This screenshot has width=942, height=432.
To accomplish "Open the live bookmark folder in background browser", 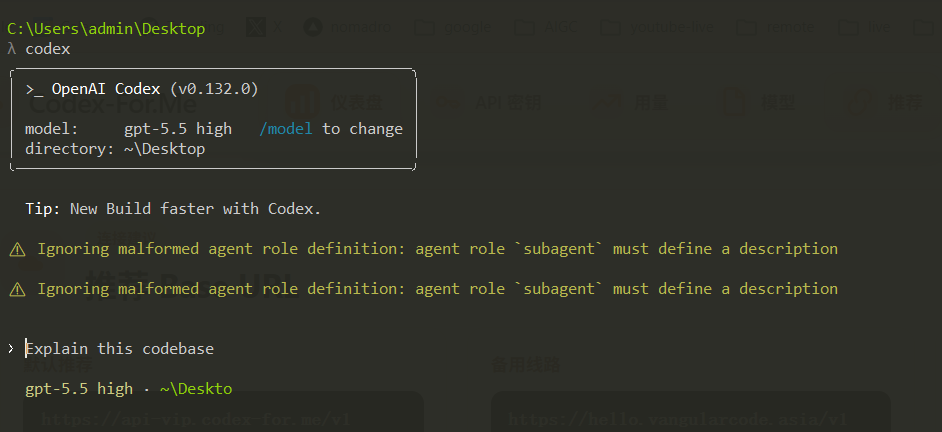I will pyautogui.click(x=864, y=27).
